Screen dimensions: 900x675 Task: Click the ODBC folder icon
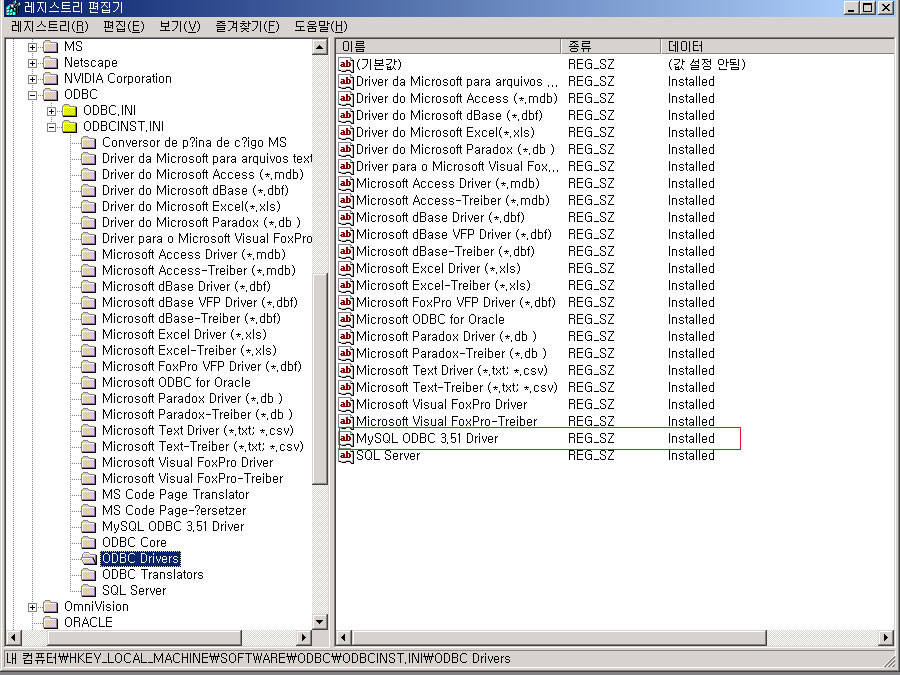click(51, 95)
